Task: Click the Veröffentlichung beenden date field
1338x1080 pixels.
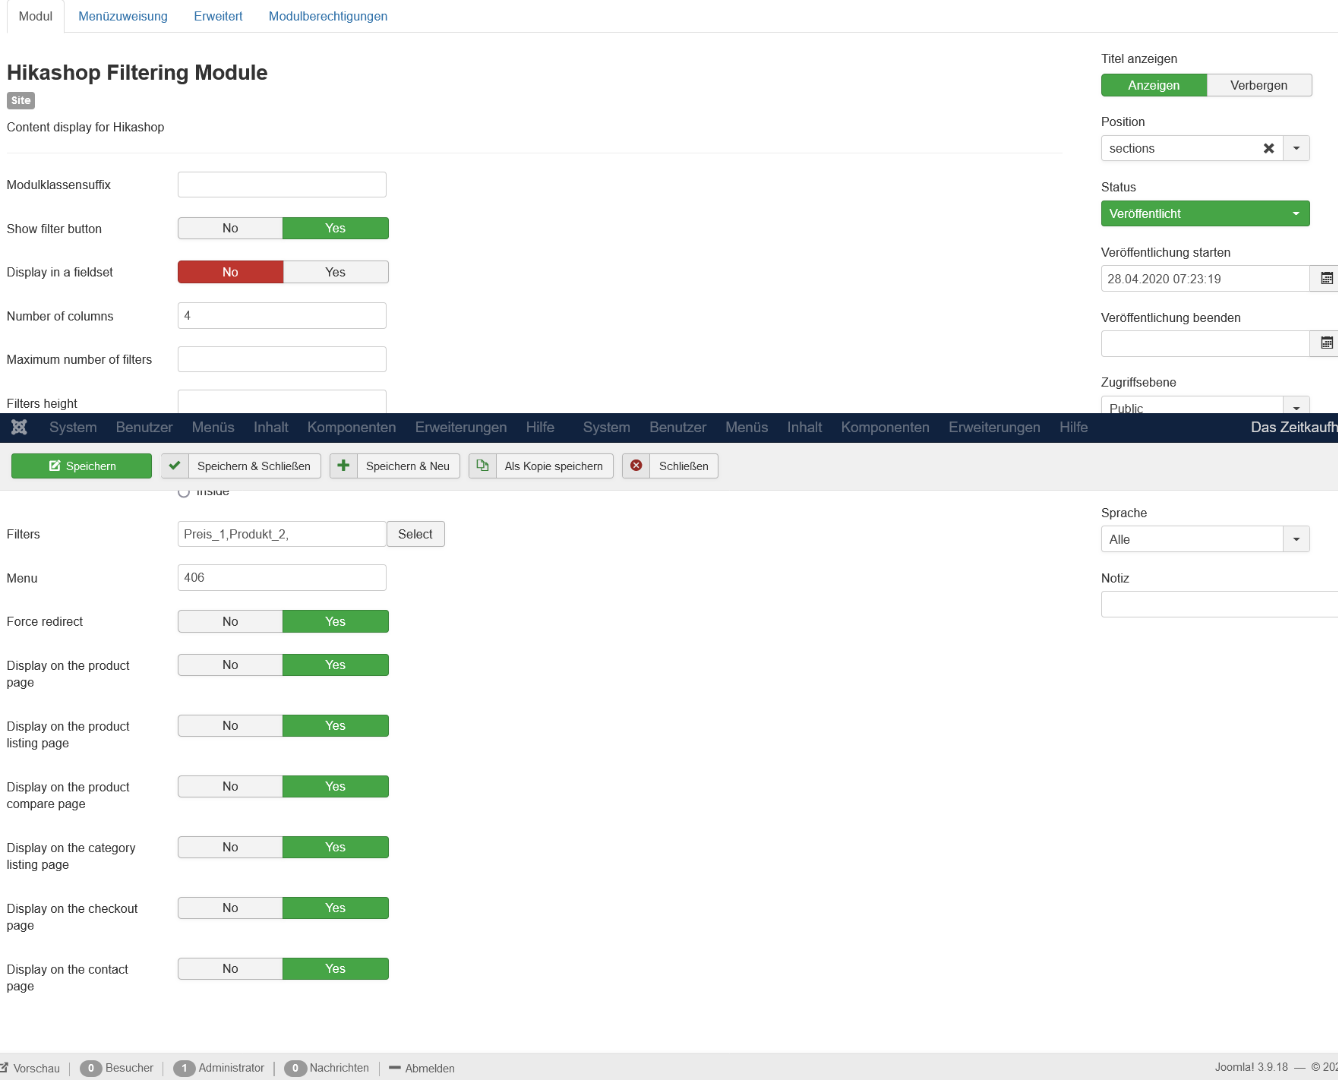Action: click(x=1205, y=343)
